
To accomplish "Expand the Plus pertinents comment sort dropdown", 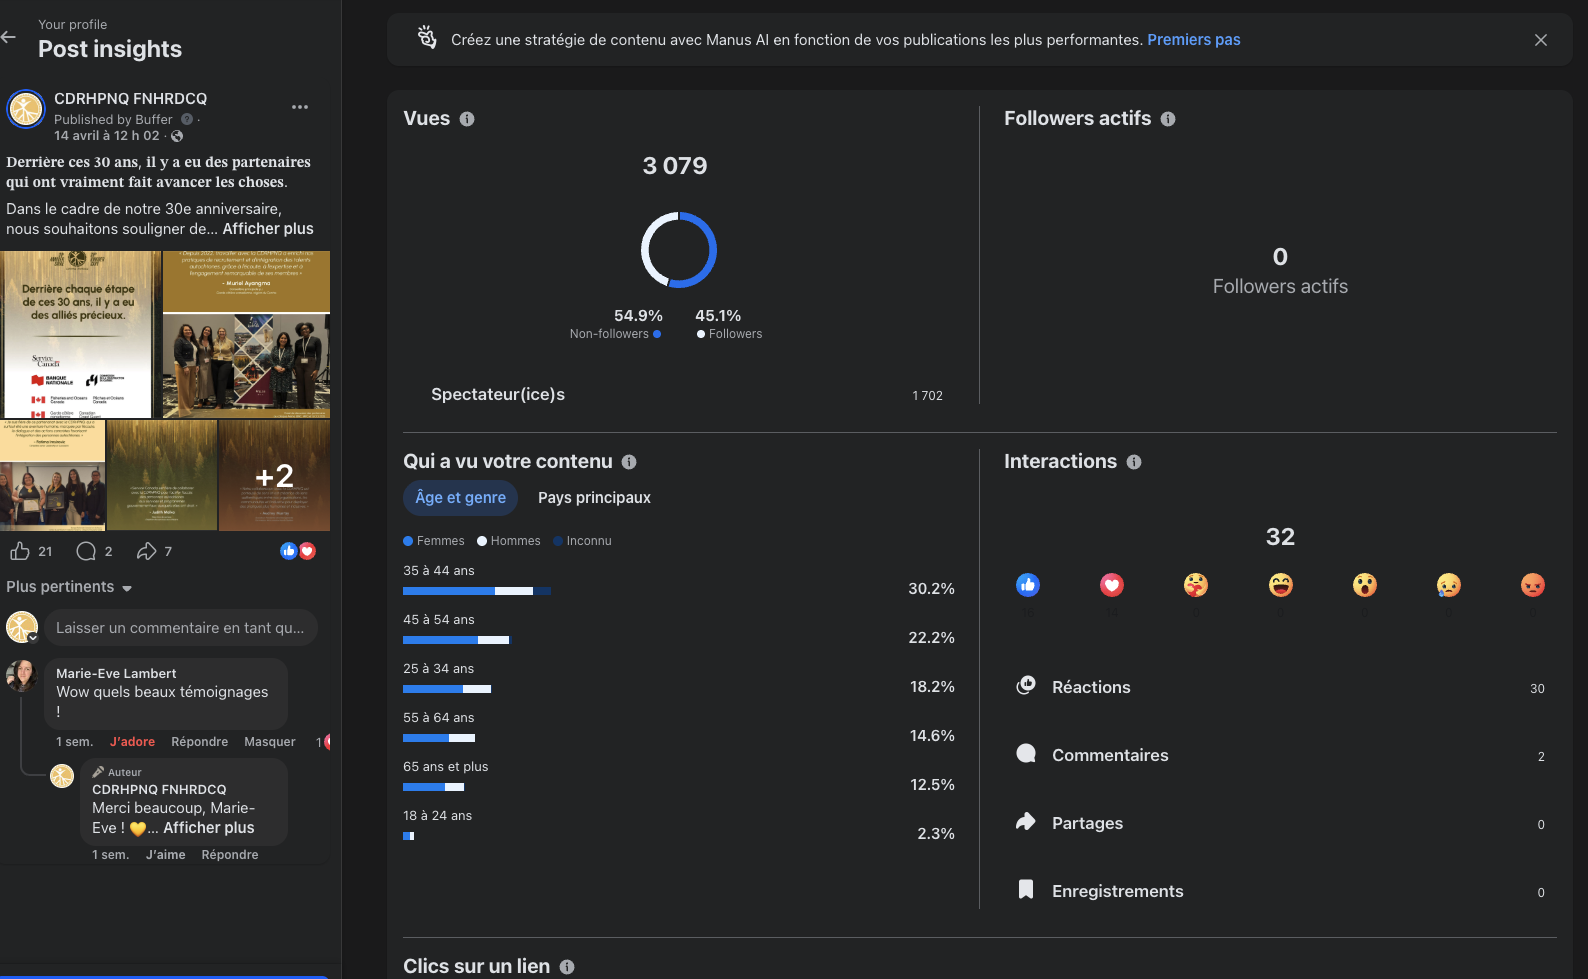I will pos(69,587).
